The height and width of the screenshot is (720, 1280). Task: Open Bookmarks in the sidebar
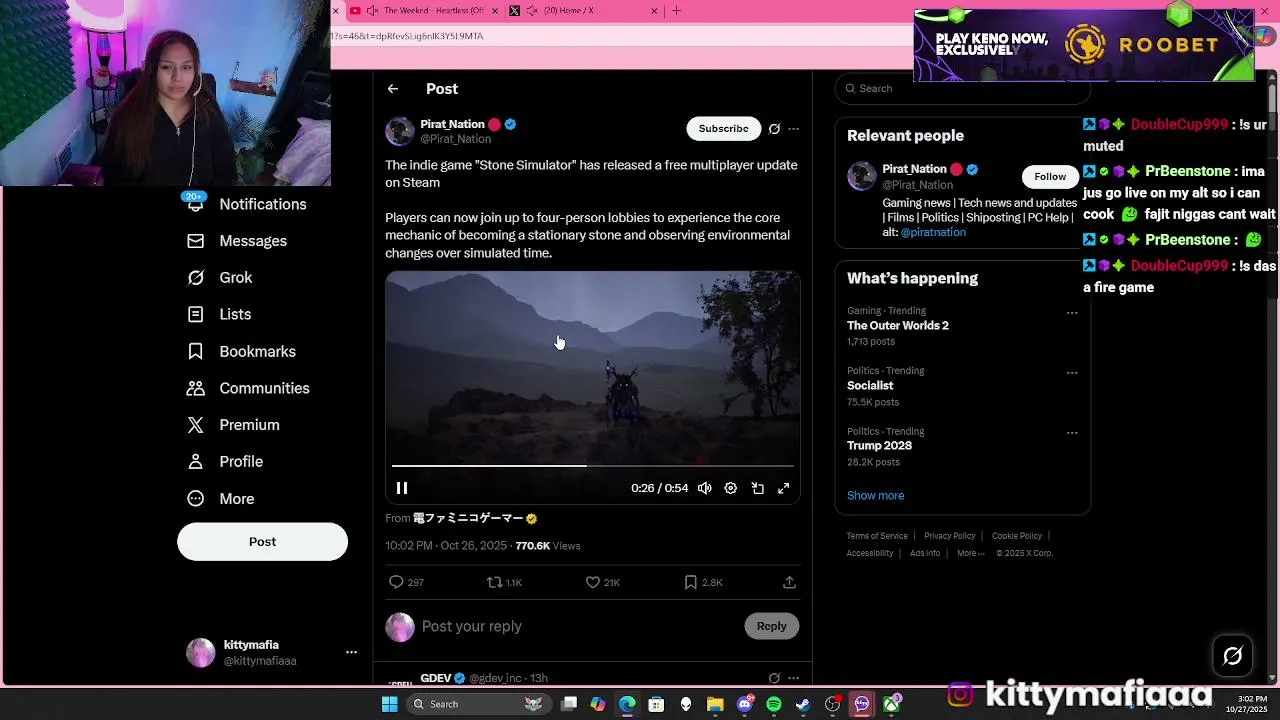coord(241,352)
